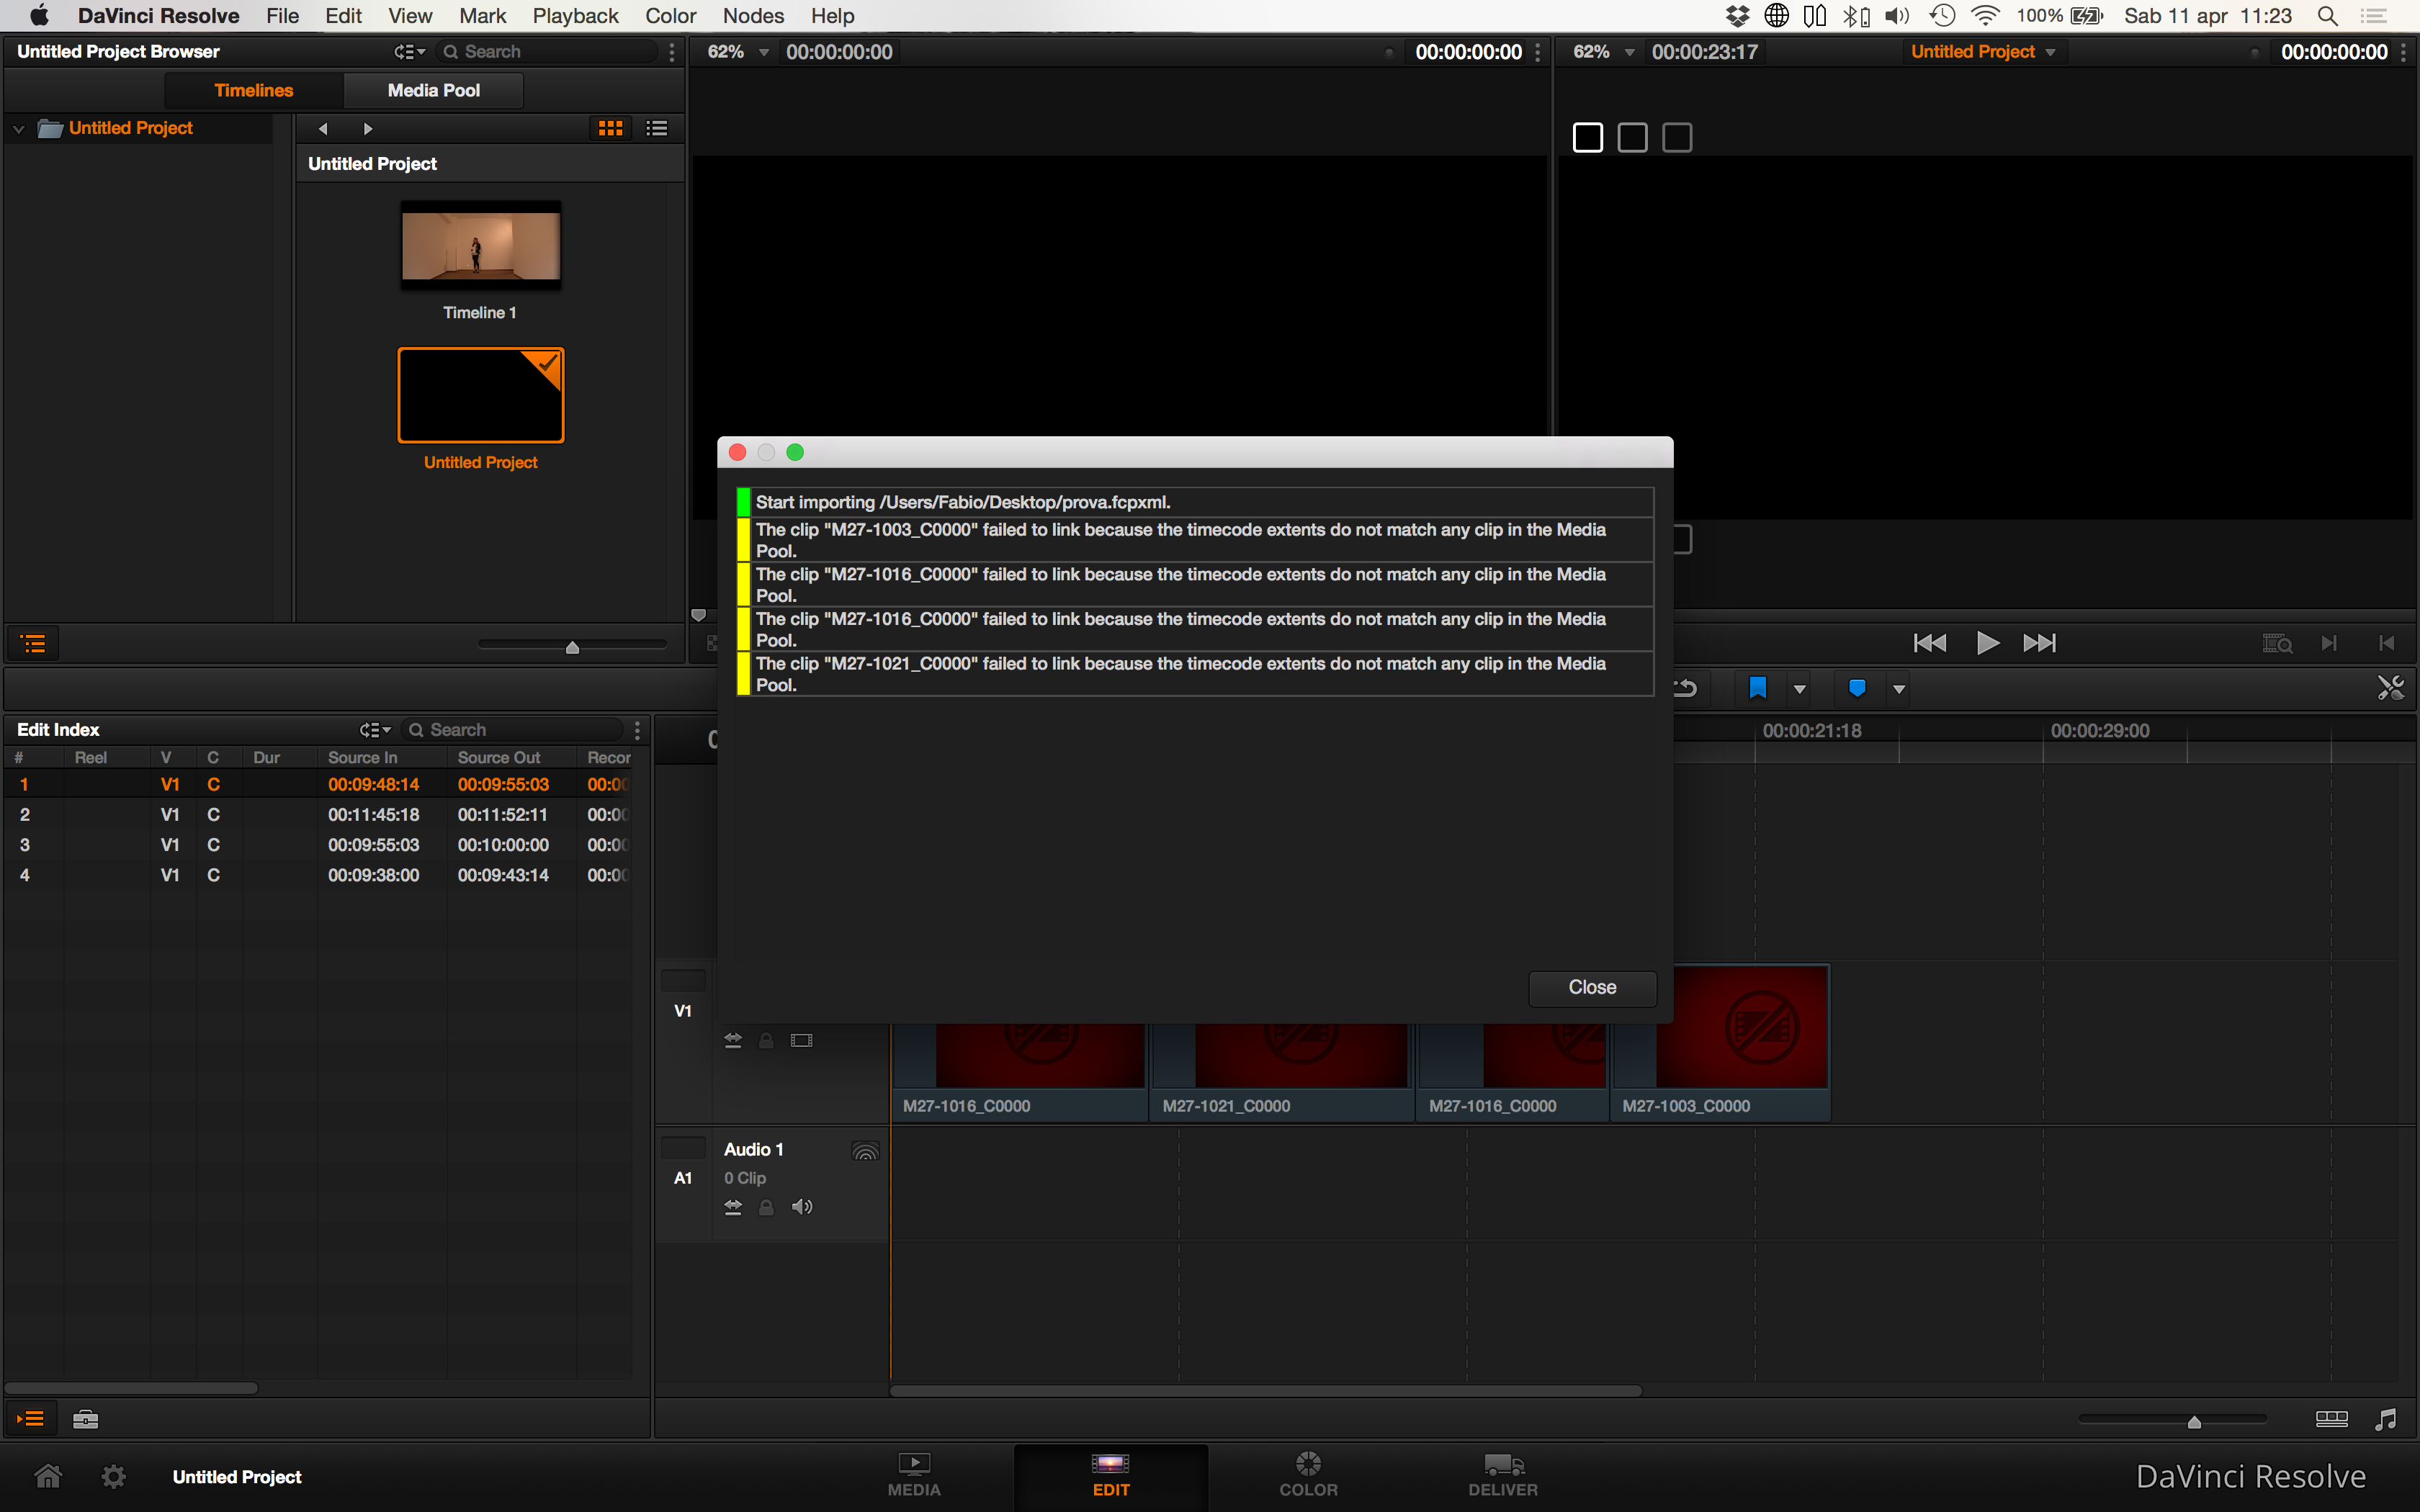Click the project browser Search field

[548, 51]
